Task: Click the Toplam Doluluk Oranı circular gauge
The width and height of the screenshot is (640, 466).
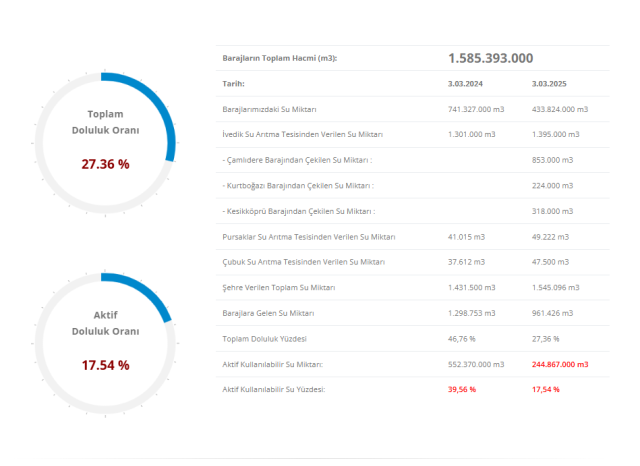Action: 105,141
